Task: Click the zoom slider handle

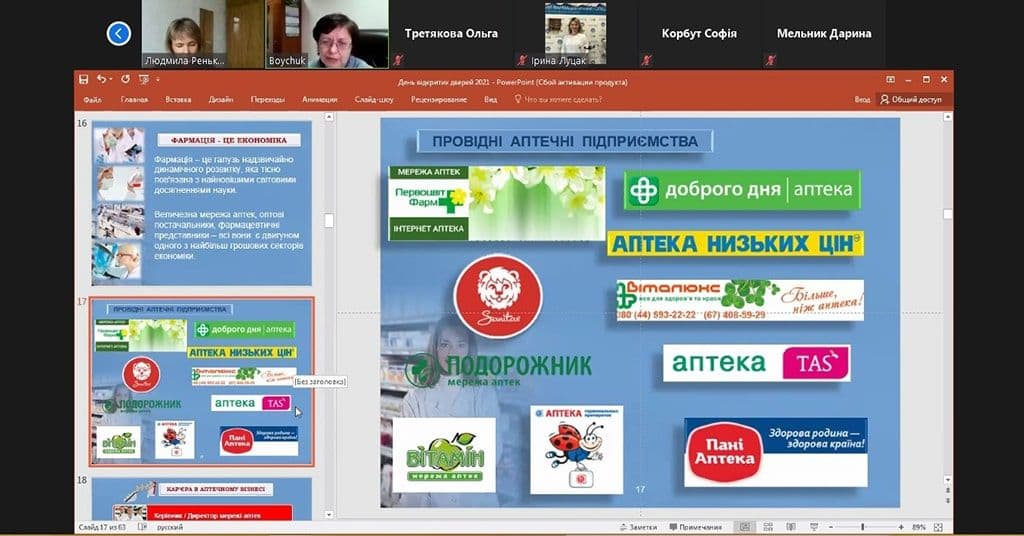Action: tap(863, 527)
